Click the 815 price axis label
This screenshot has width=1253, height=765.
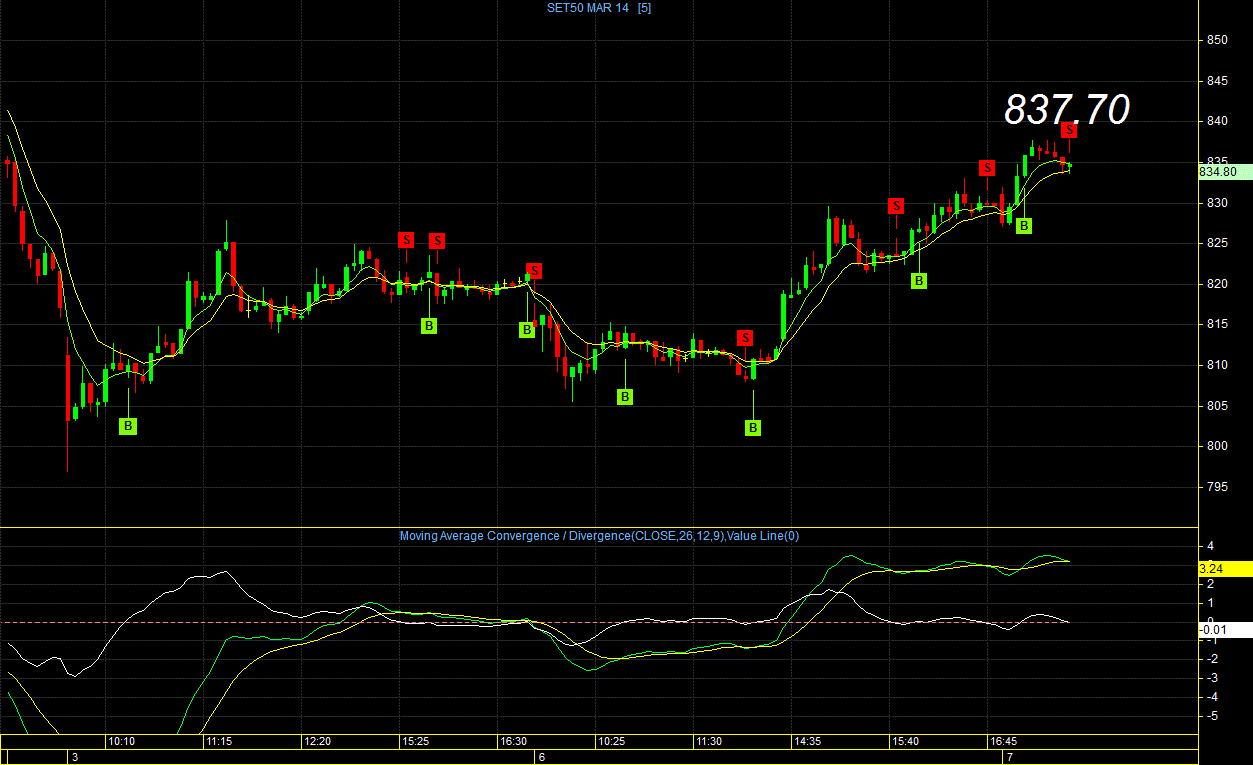coord(1217,324)
